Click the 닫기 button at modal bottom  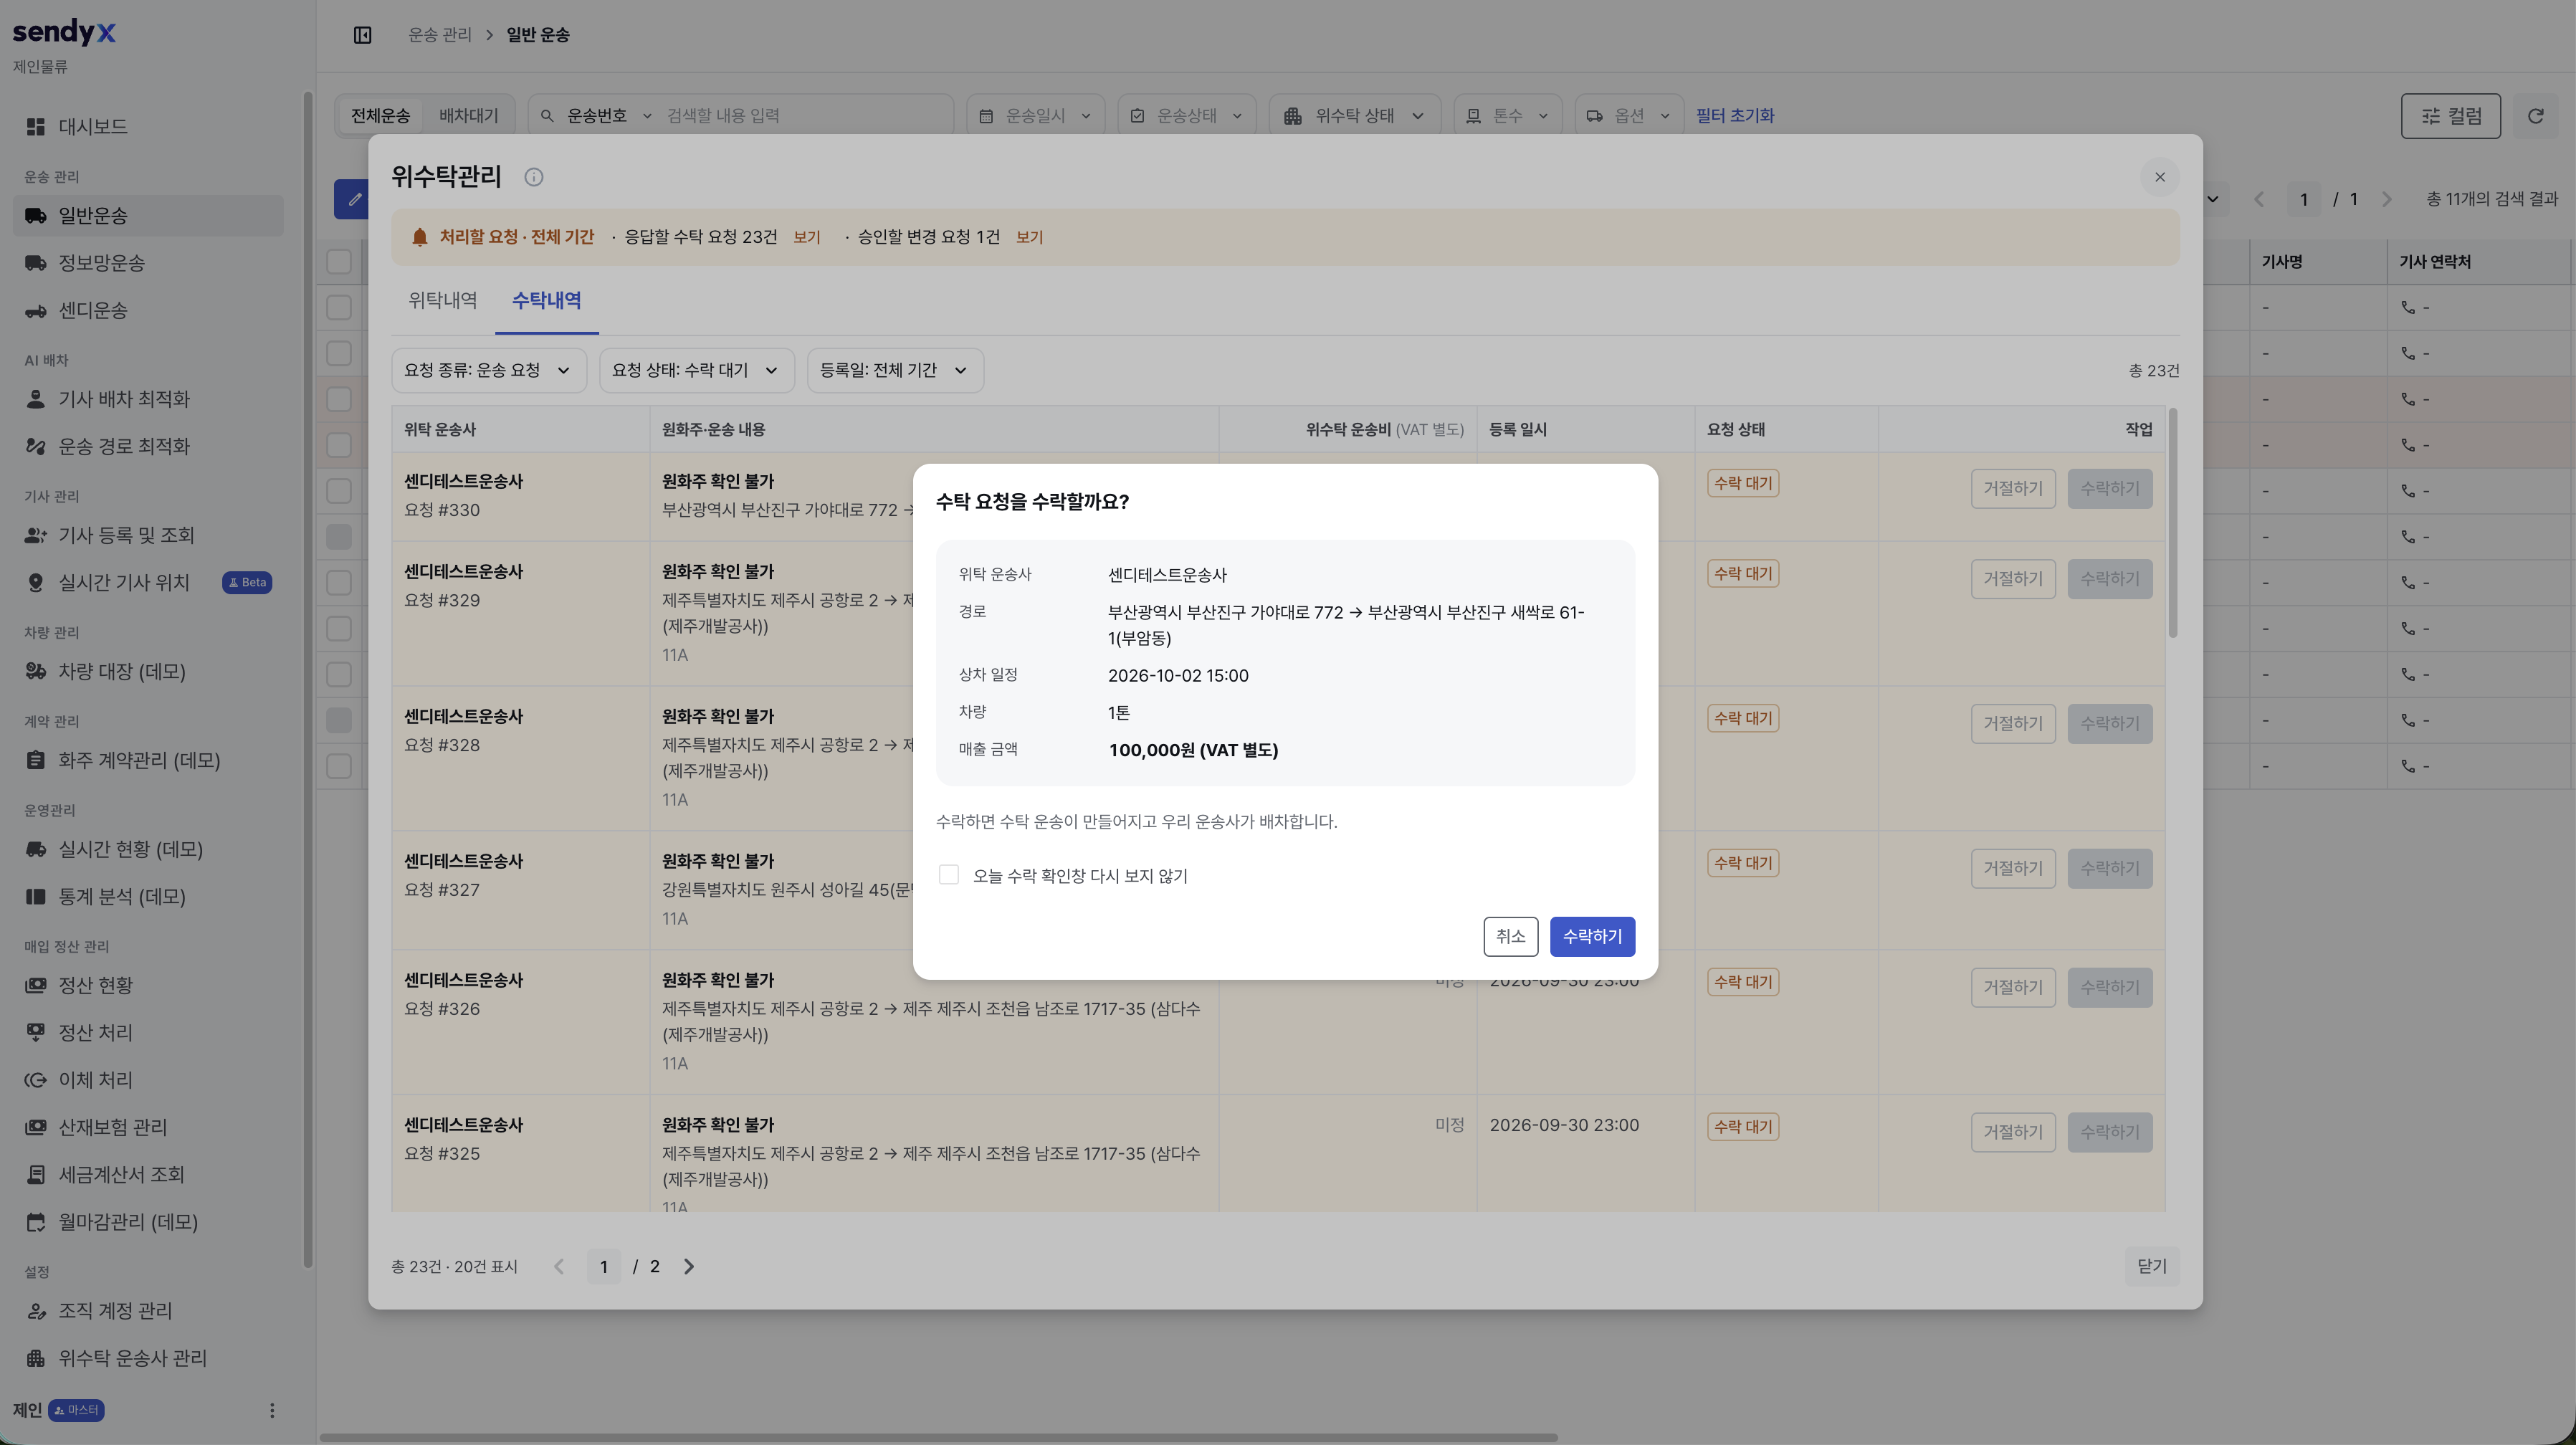pos(2151,1266)
